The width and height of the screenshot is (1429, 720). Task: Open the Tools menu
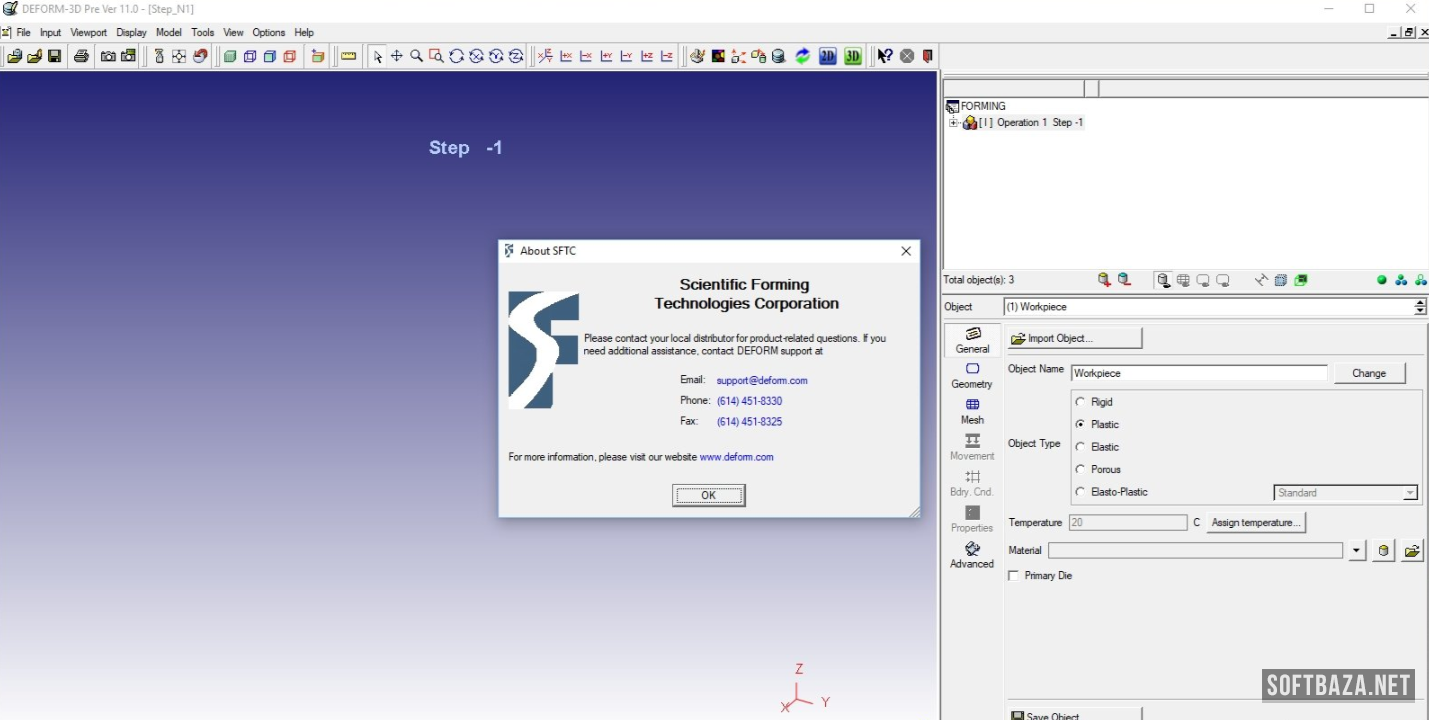tap(202, 32)
